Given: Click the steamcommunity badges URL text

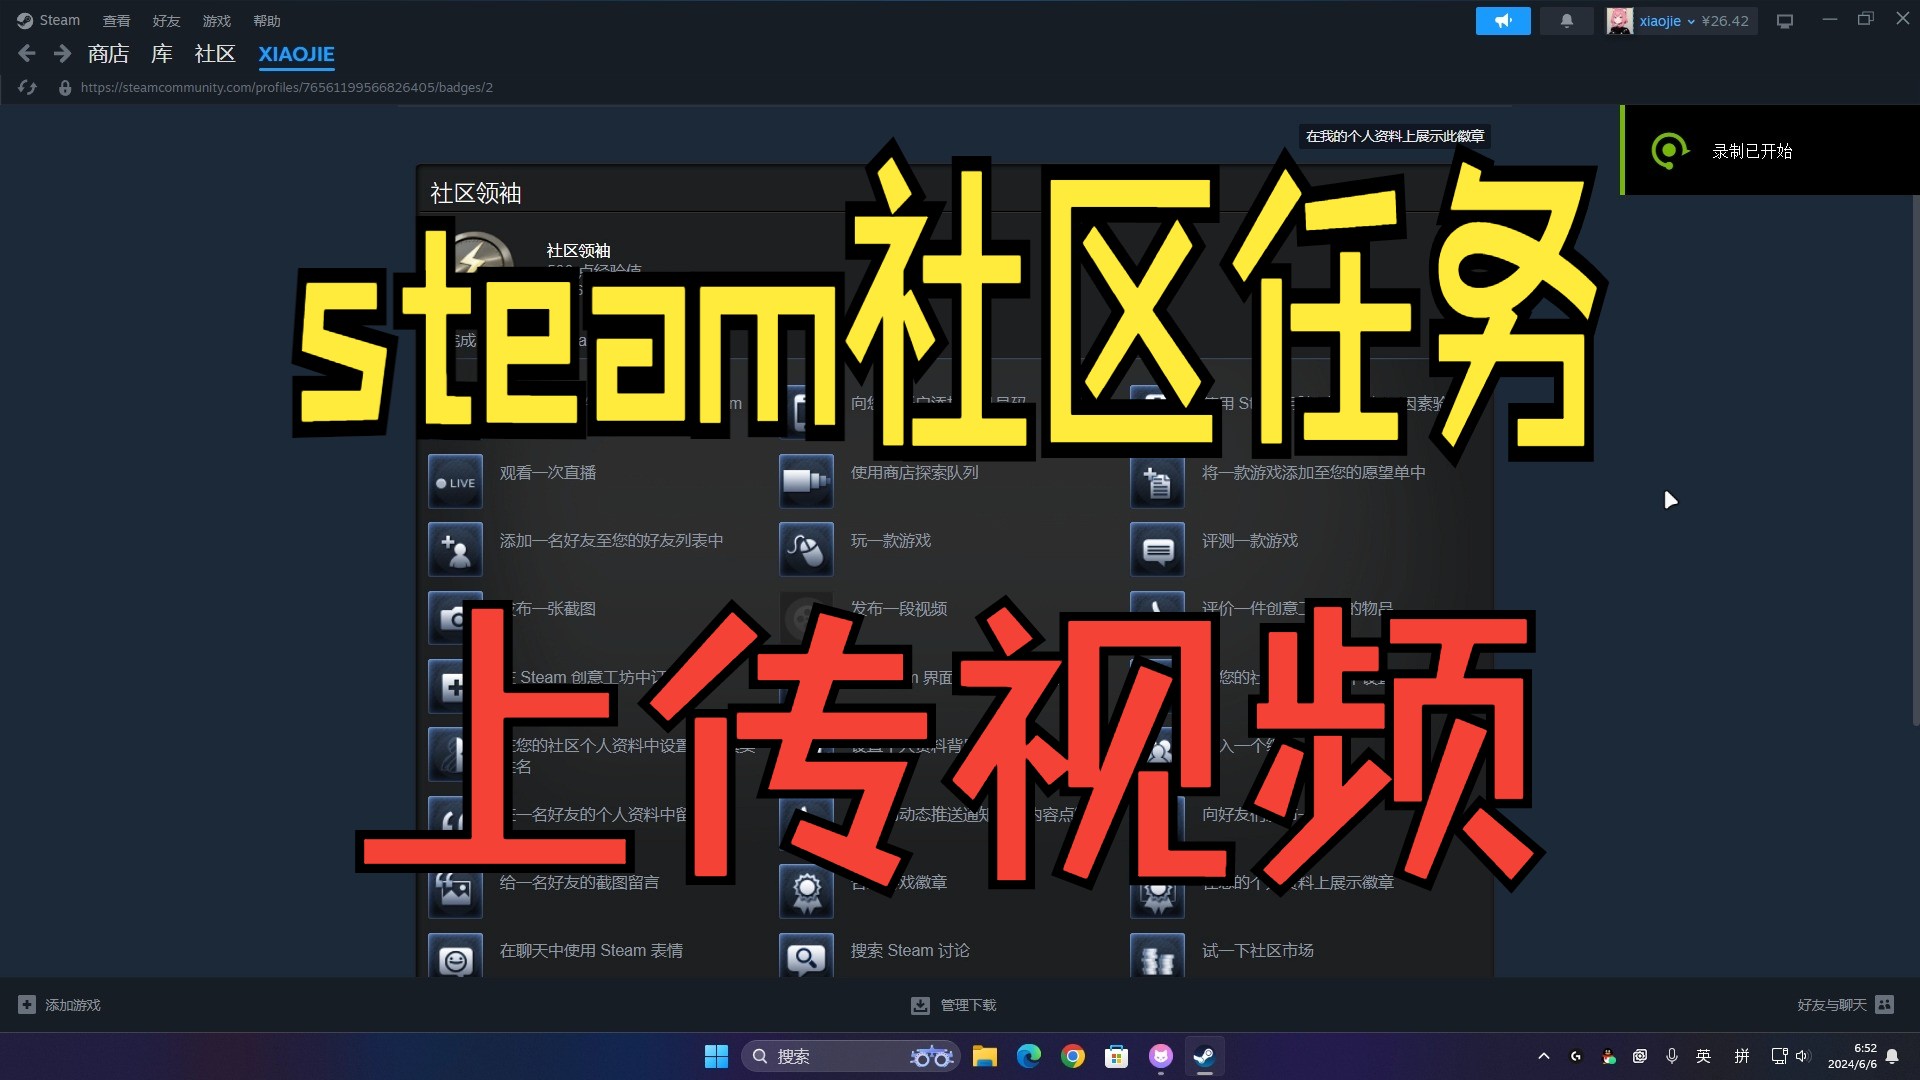Looking at the screenshot, I should pyautogui.click(x=286, y=88).
